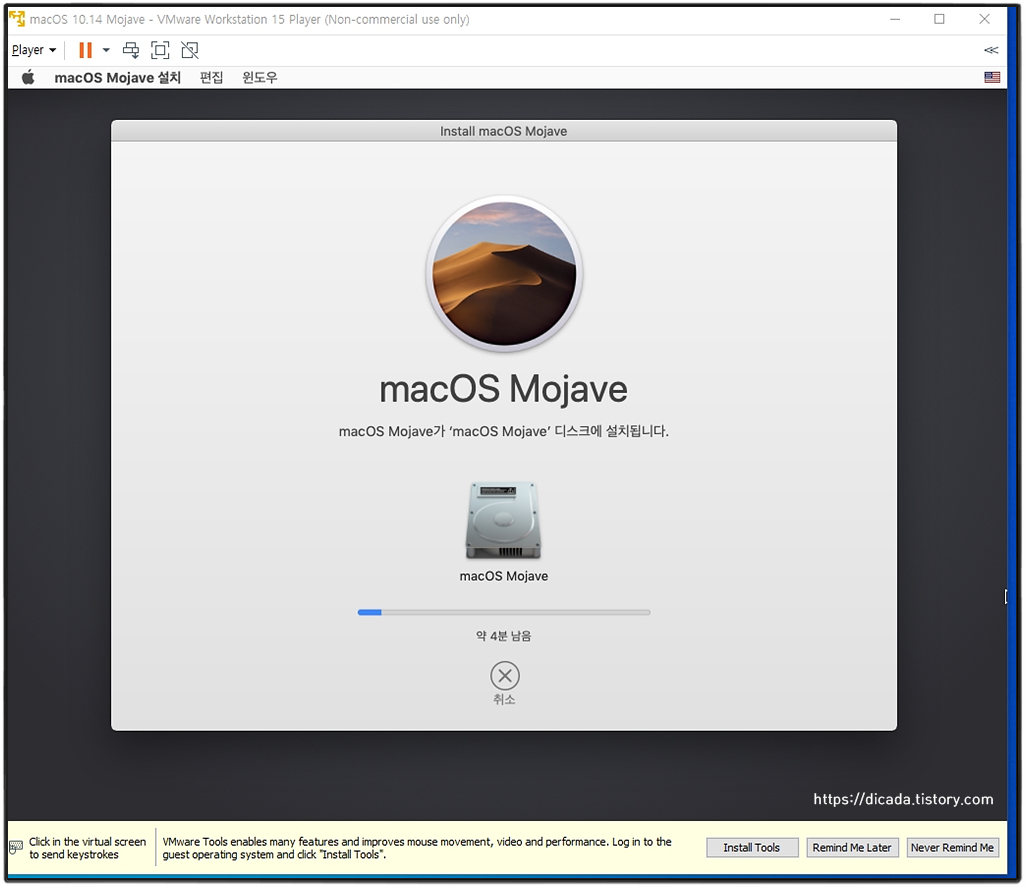
Task: Click the VMware app icon in title bar
Action: pyautogui.click(x=18, y=19)
